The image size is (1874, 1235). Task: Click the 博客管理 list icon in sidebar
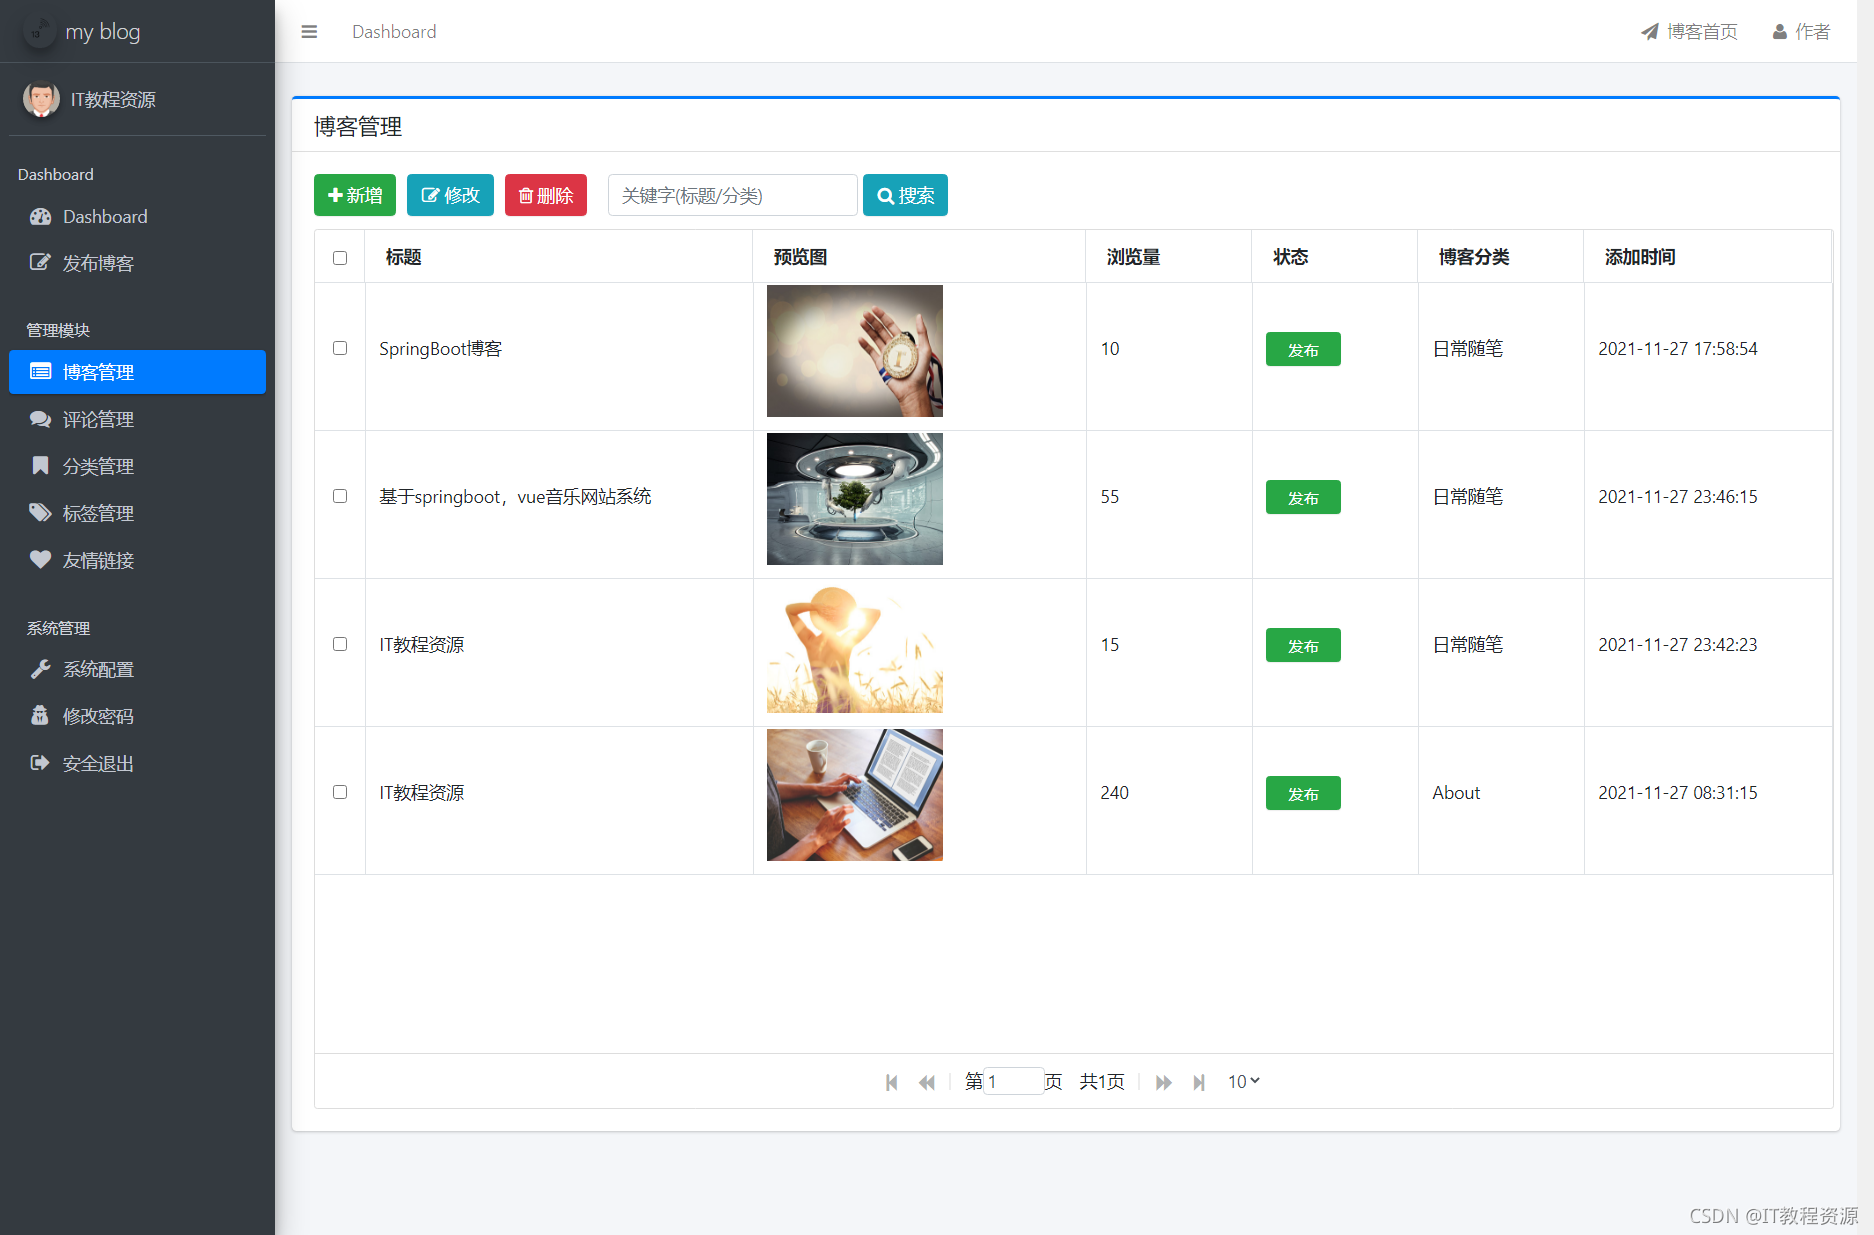40,372
